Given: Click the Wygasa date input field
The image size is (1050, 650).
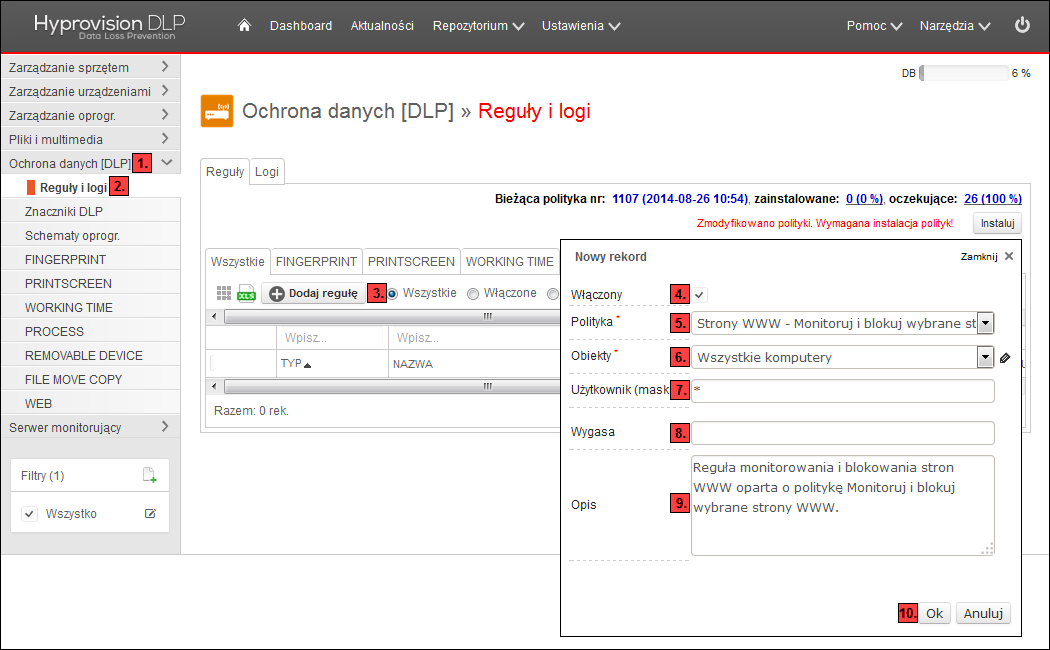Looking at the screenshot, I should [842, 433].
